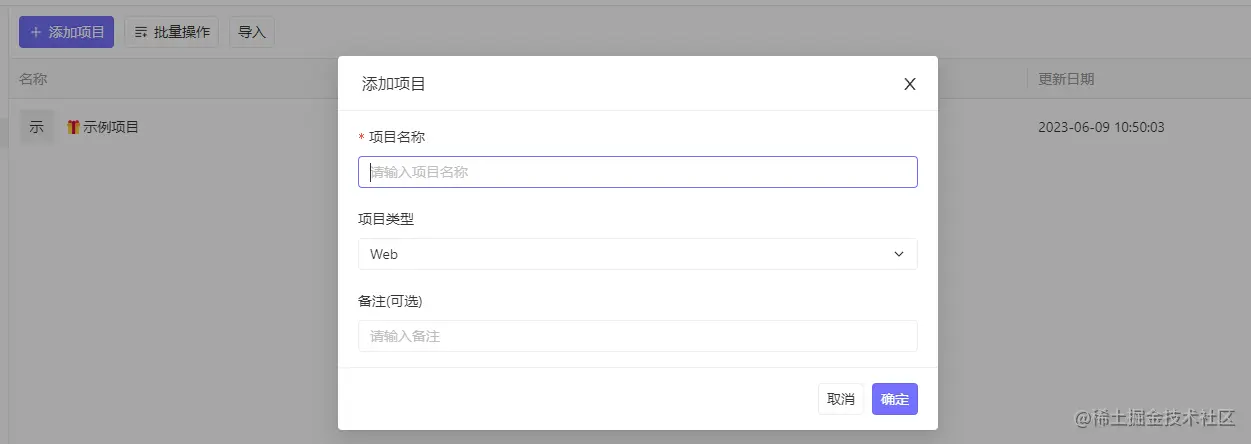This screenshot has height=444, width=1251.
Task: Click the 2023-06-09 10:50:03 date cell
Action: pos(1101,127)
